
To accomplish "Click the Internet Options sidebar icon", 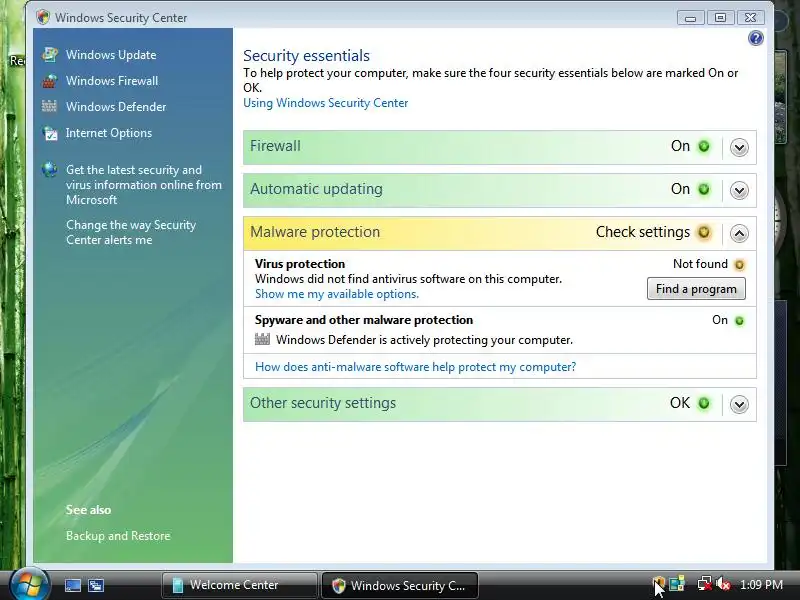I will pyautogui.click(x=50, y=133).
